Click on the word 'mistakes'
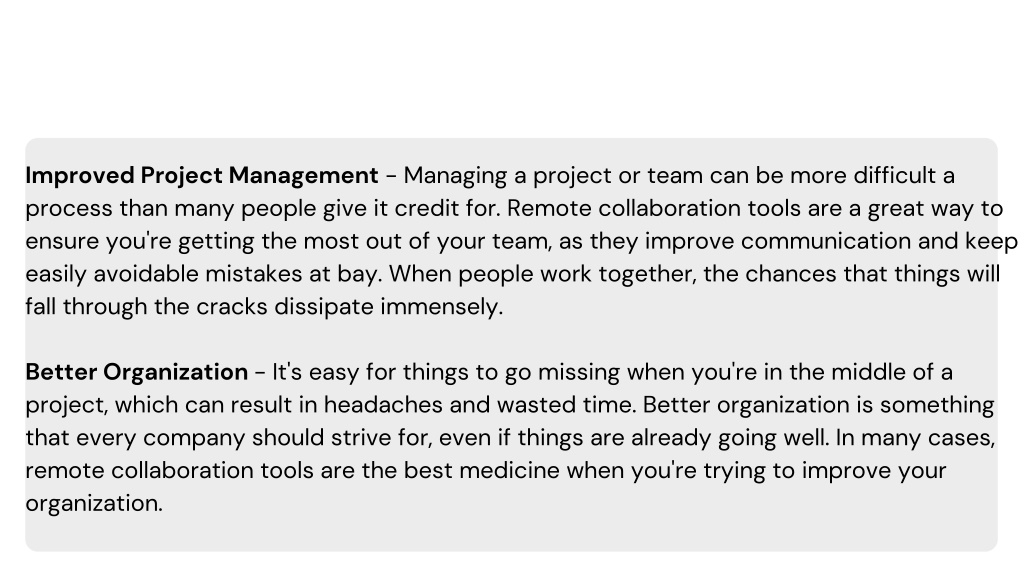Viewport: 1024px width, 576px height. (254, 274)
